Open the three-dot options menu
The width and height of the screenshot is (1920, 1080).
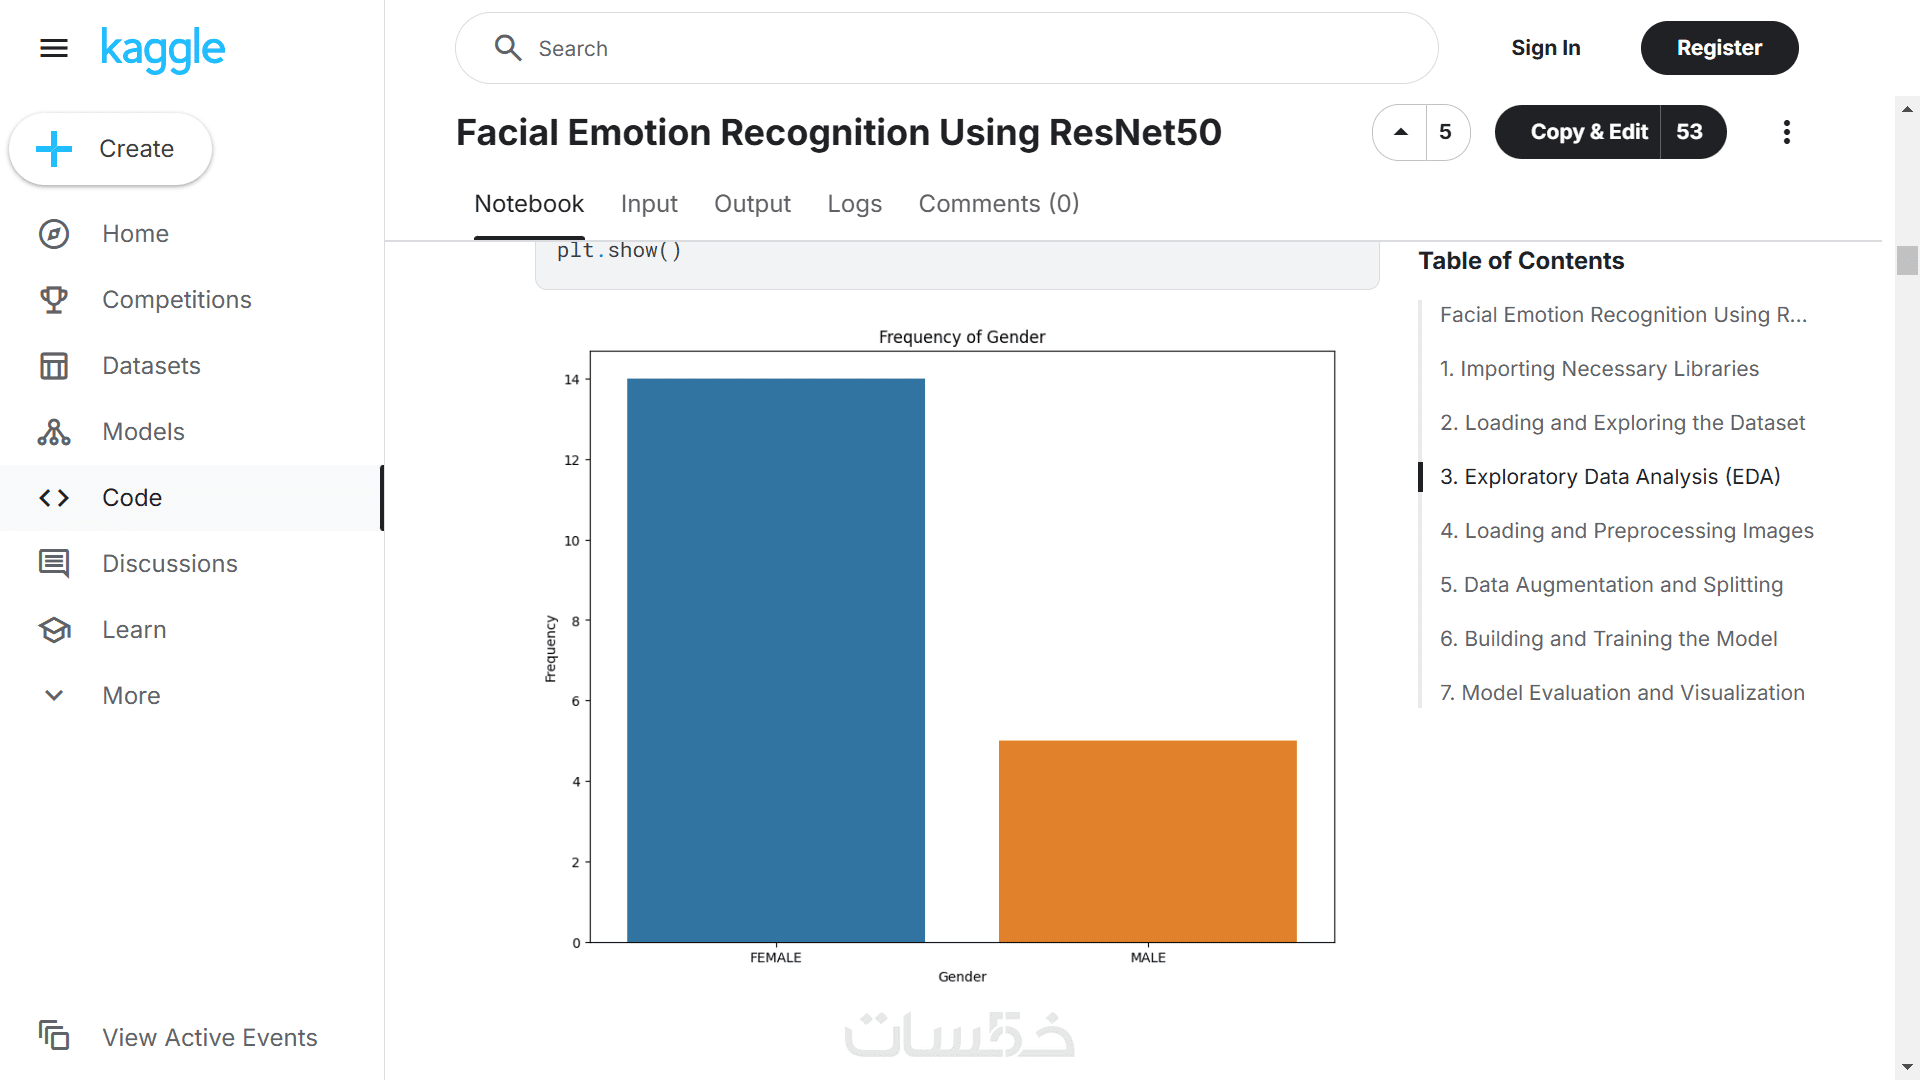(x=1786, y=132)
